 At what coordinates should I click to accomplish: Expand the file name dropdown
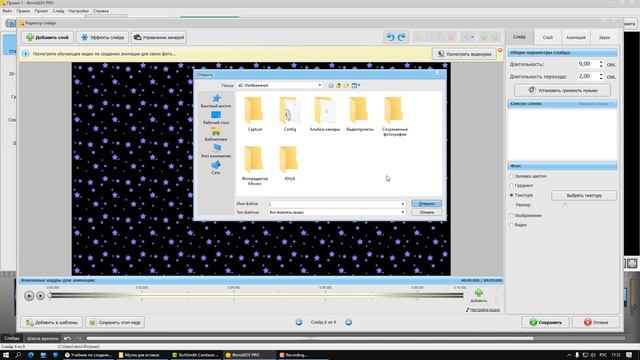point(402,204)
